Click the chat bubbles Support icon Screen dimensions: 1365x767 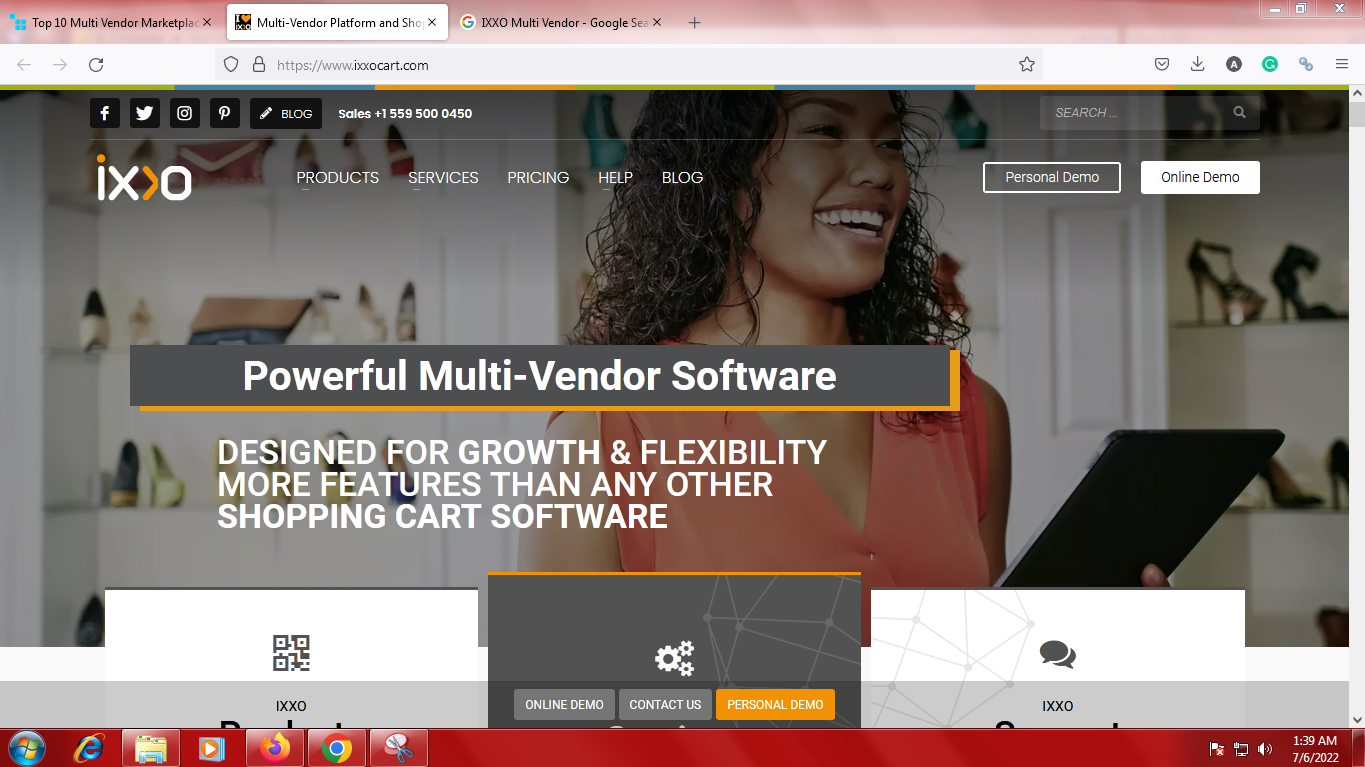tap(1058, 655)
